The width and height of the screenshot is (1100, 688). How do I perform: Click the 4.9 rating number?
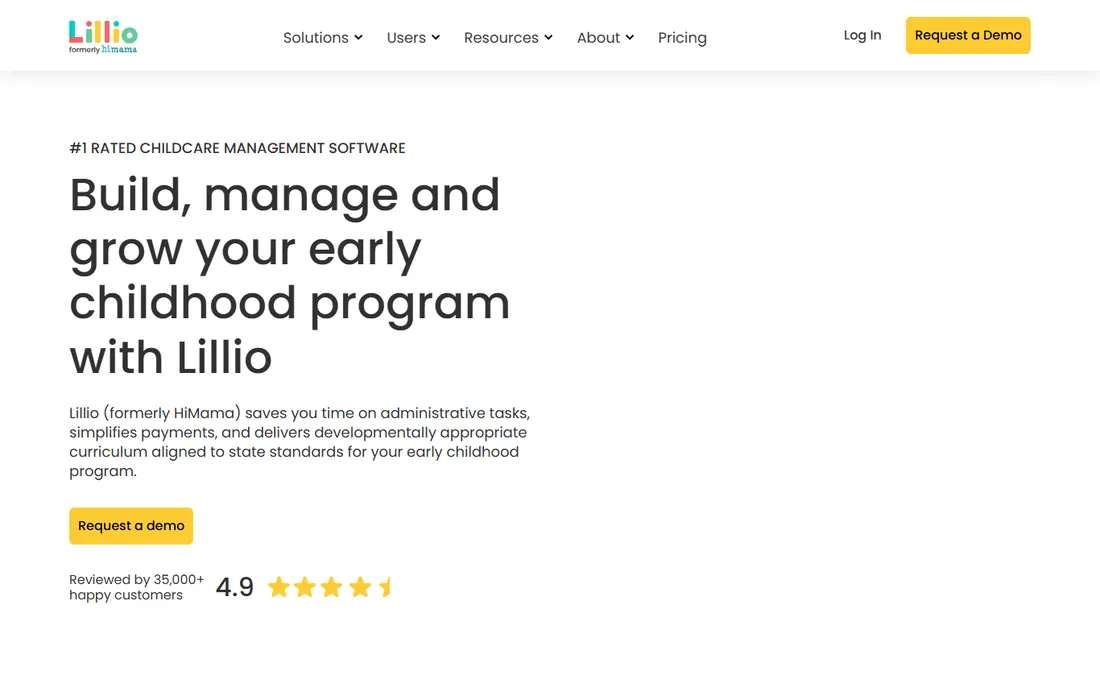click(234, 587)
